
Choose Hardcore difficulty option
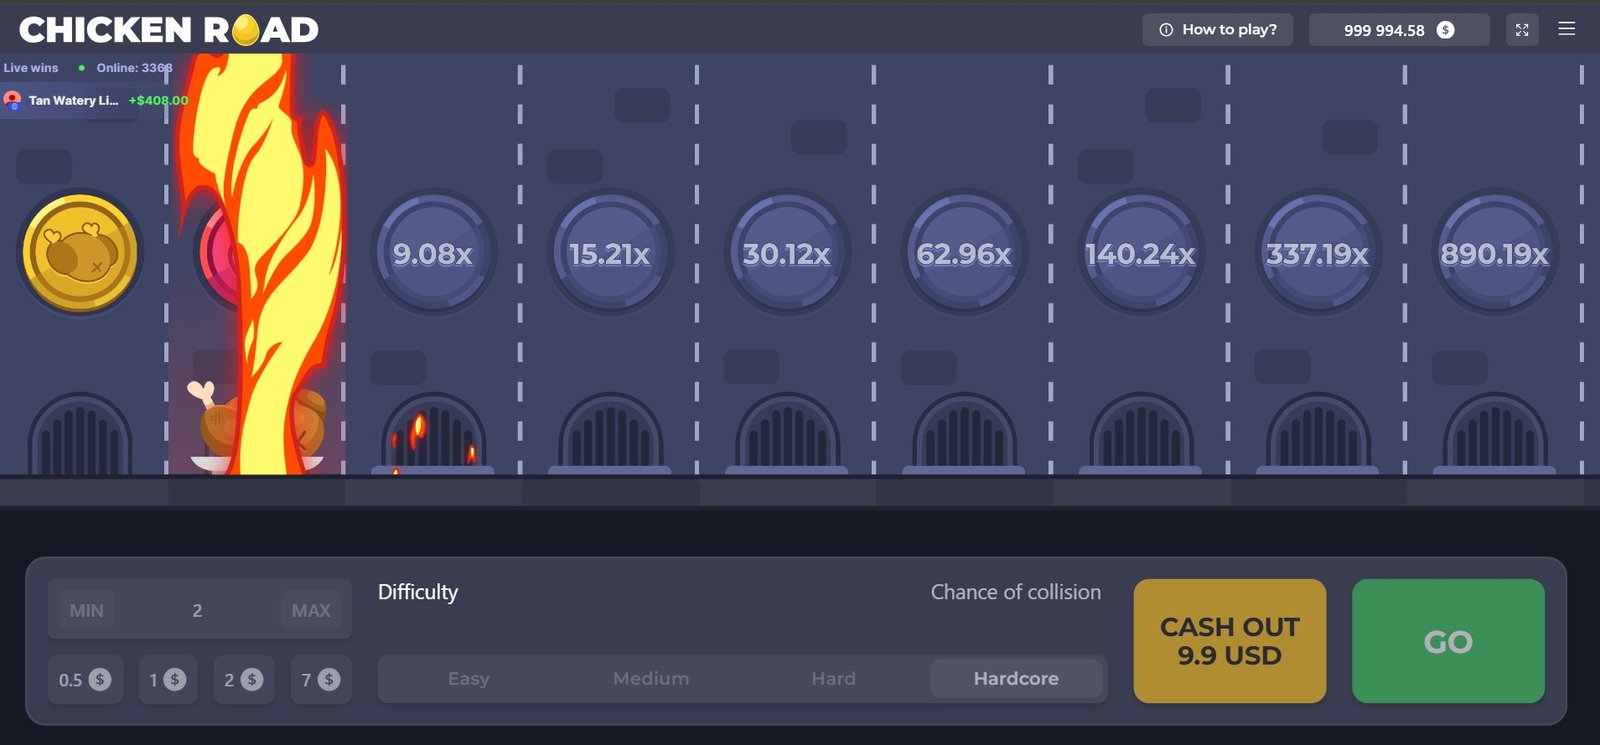[1016, 679]
